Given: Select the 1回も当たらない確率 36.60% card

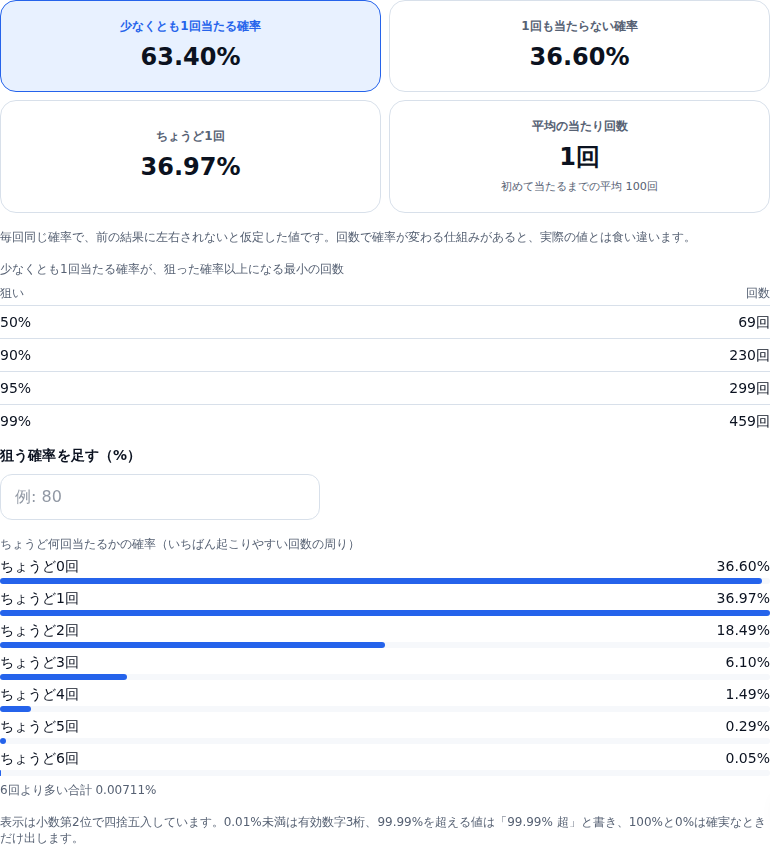Looking at the screenshot, I should point(580,46).
